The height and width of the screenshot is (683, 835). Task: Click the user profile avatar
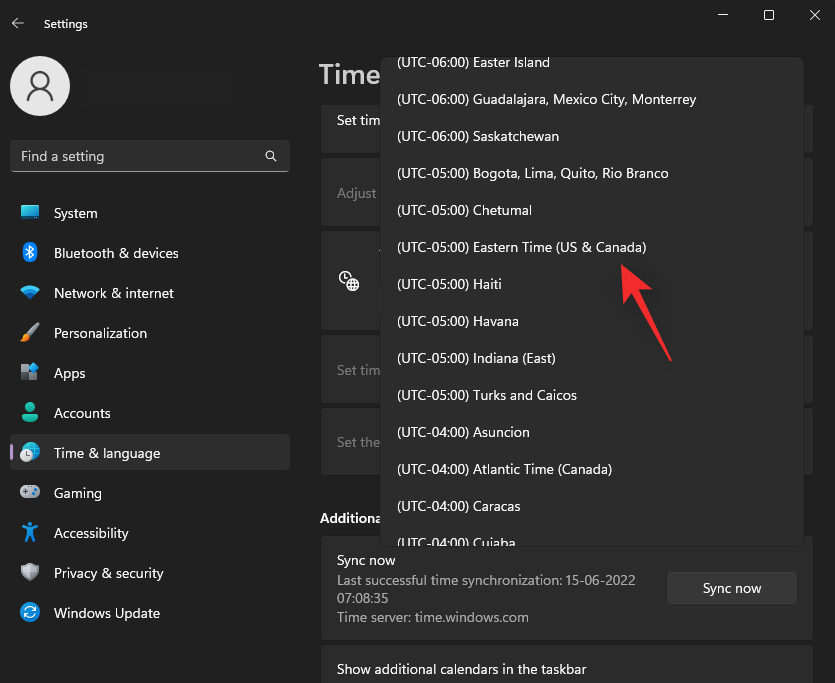tap(40, 86)
